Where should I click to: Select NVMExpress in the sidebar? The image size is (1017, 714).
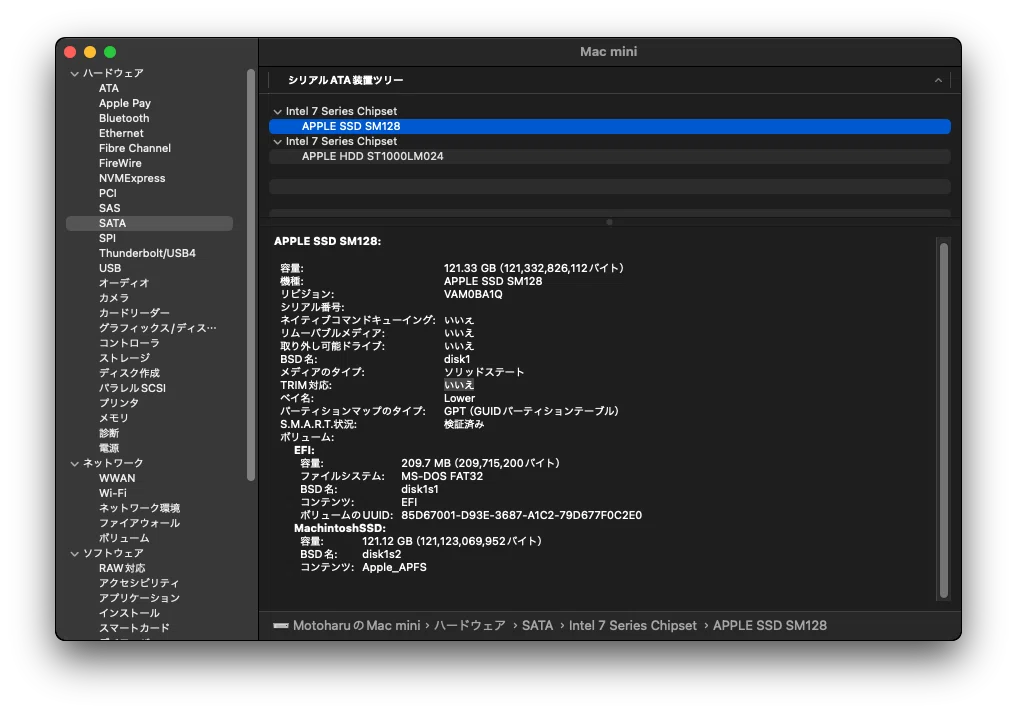[x=132, y=178]
